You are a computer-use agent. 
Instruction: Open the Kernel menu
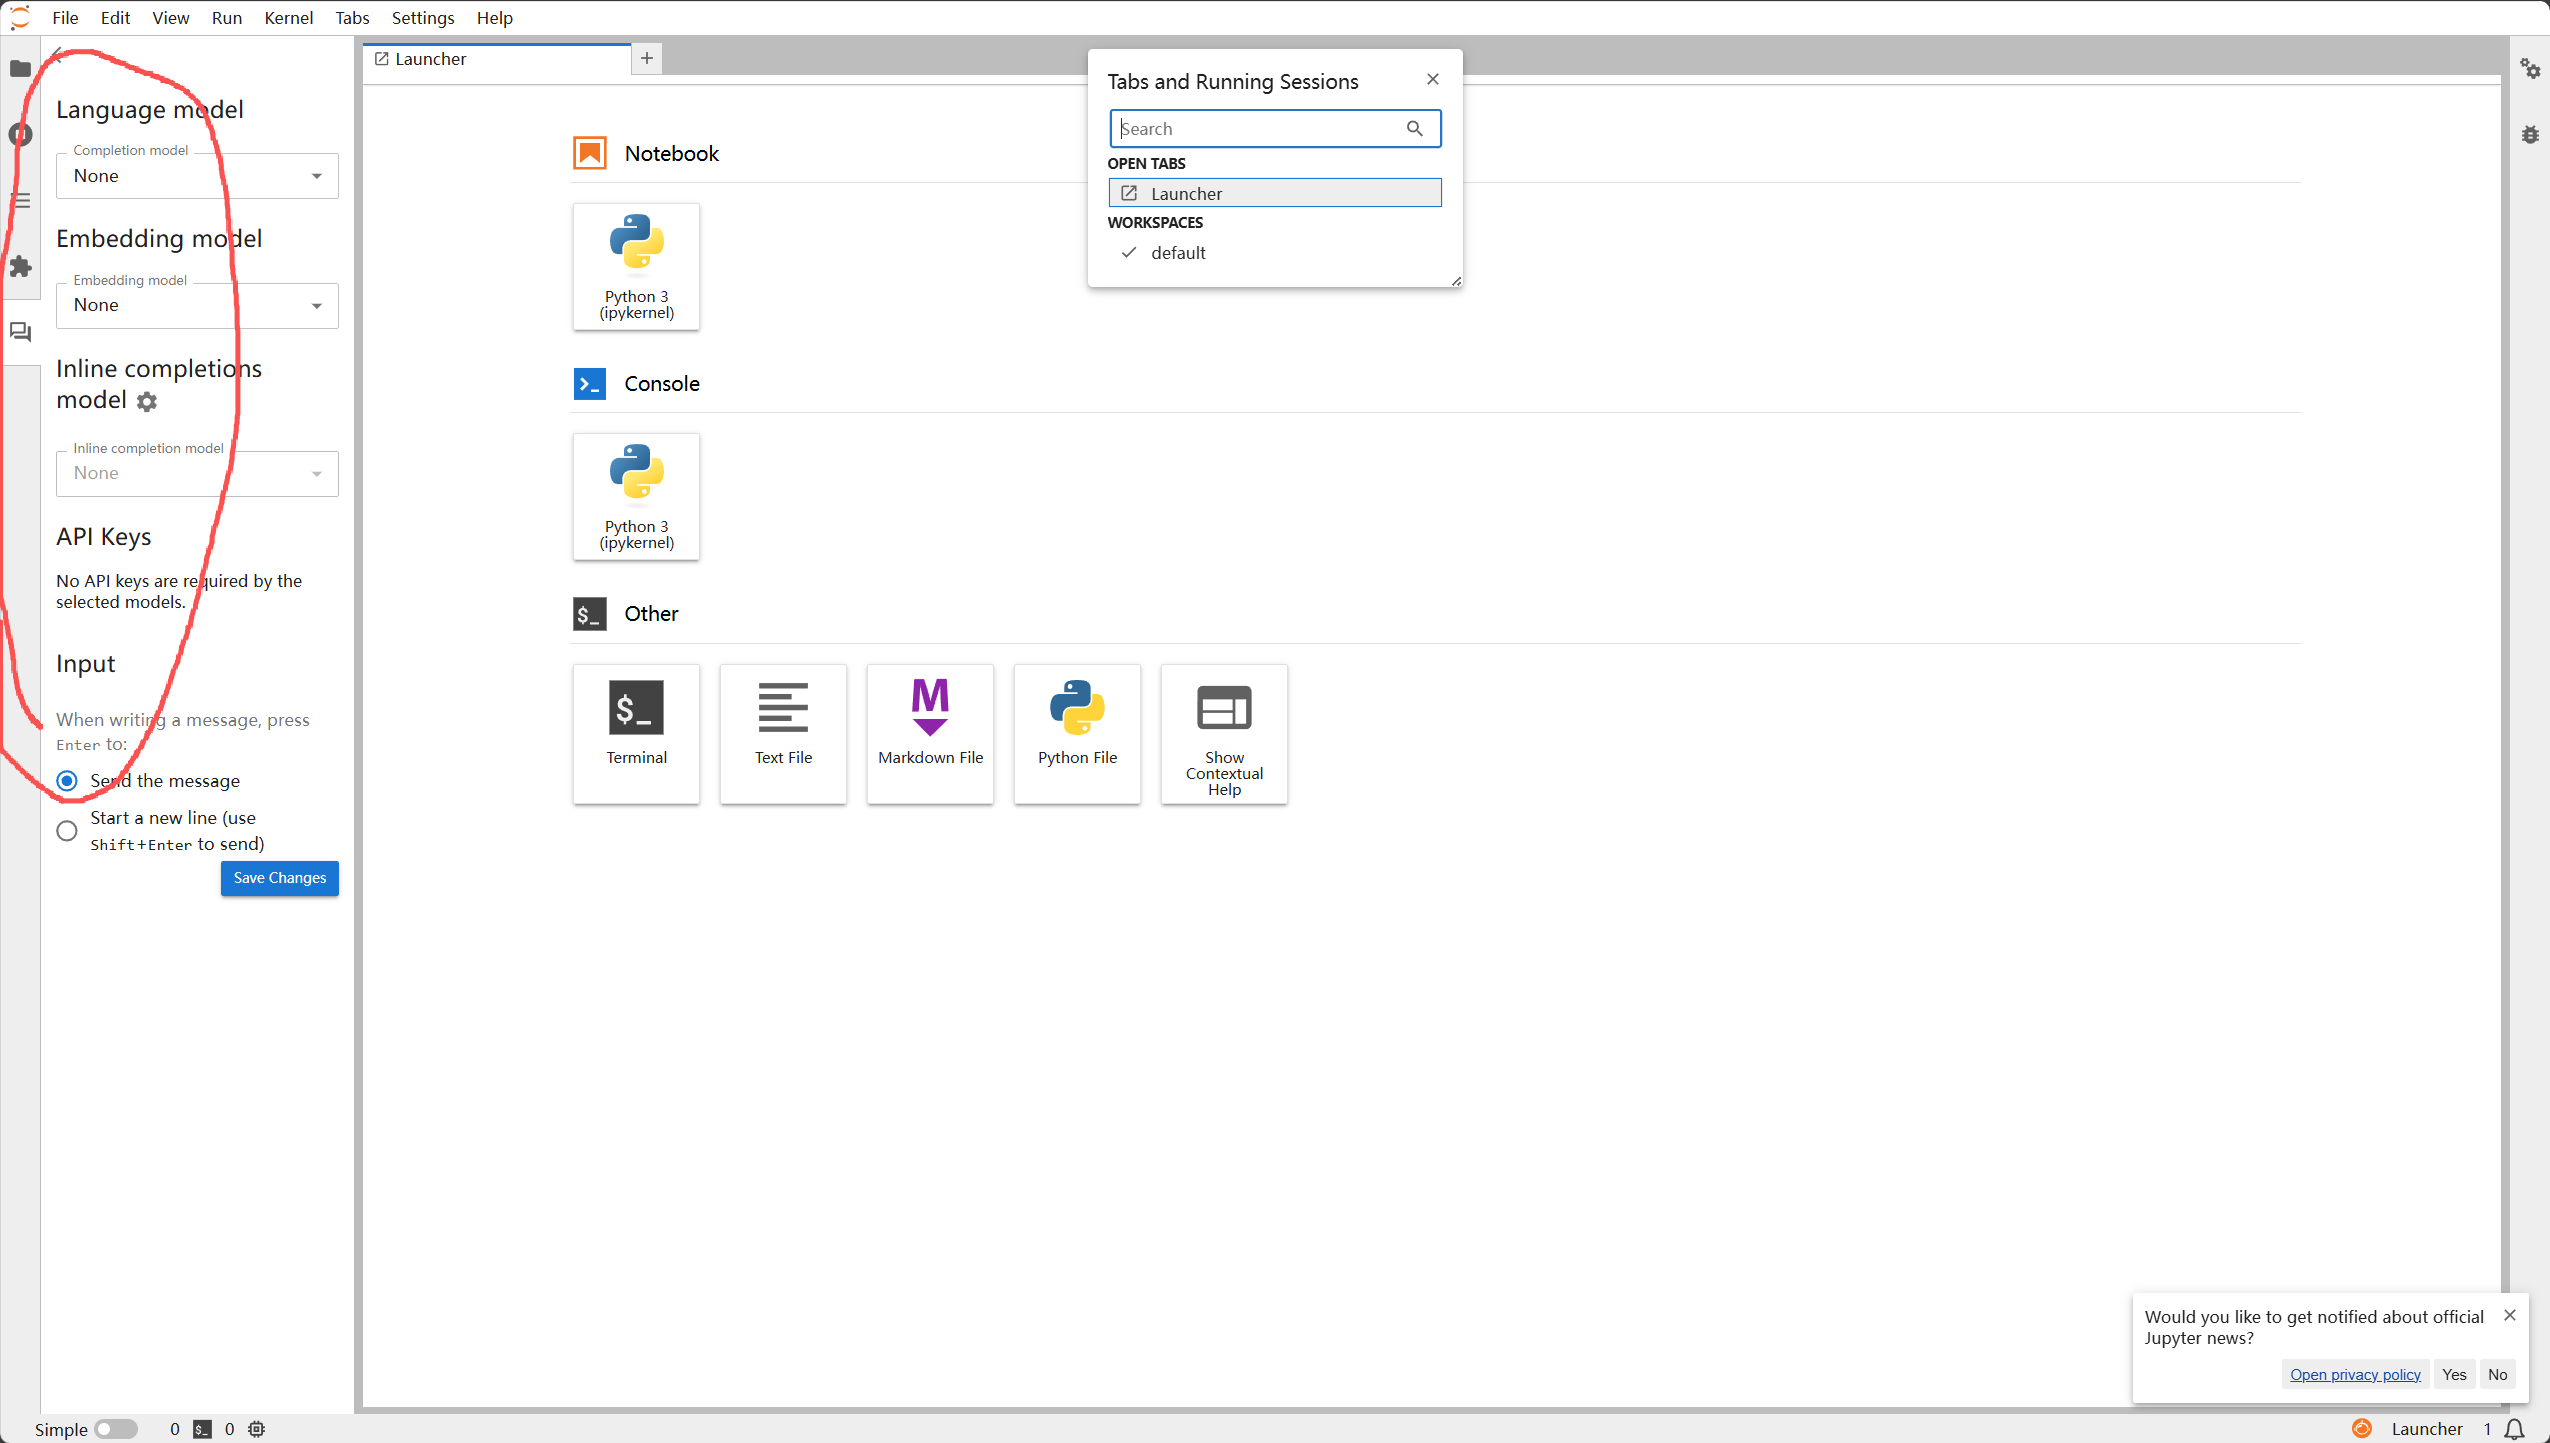(288, 18)
